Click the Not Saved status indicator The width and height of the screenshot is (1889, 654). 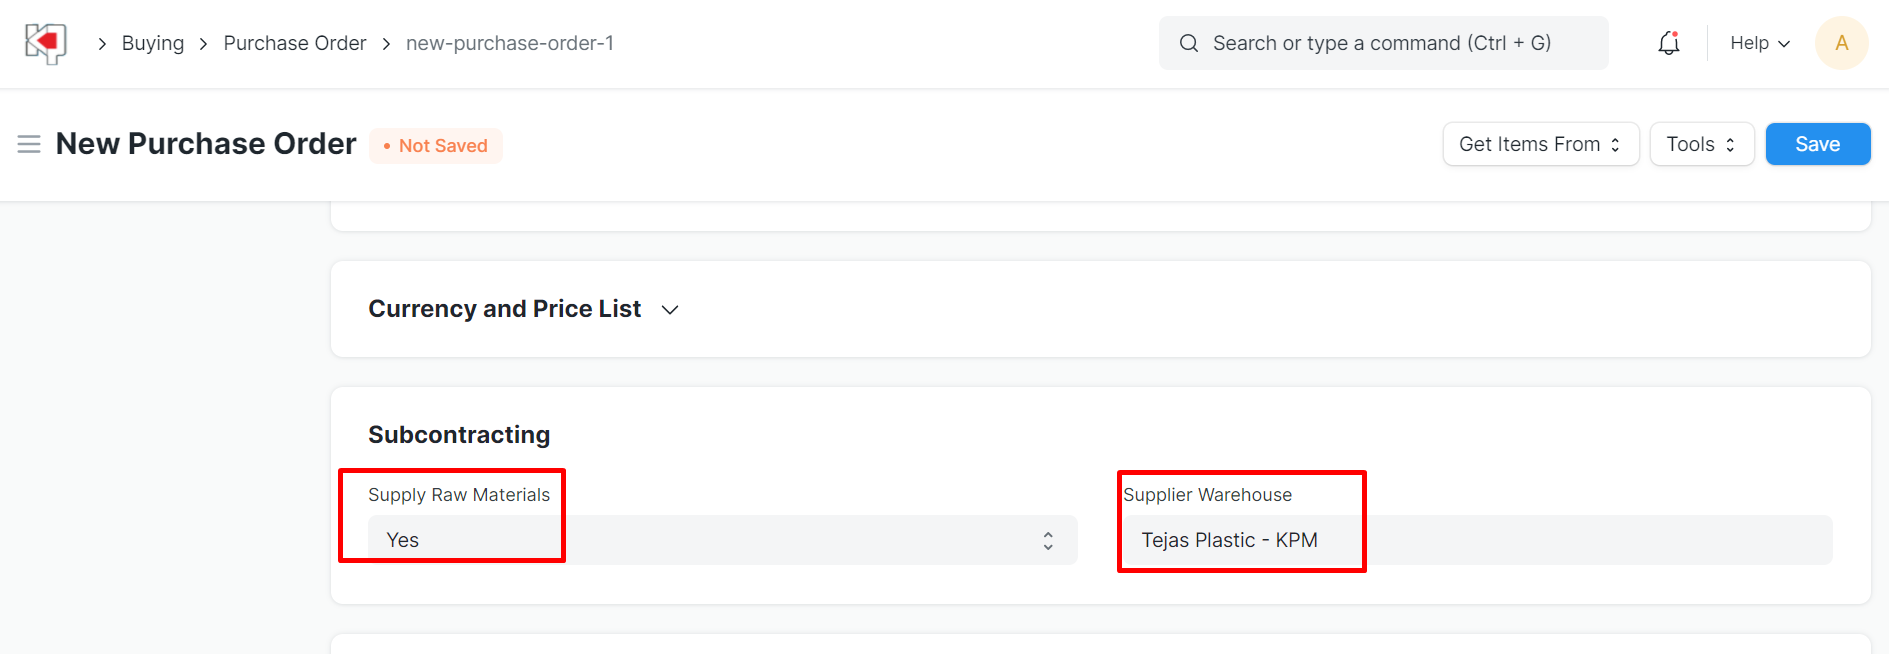pyautogui.click(x=436, y=146)
